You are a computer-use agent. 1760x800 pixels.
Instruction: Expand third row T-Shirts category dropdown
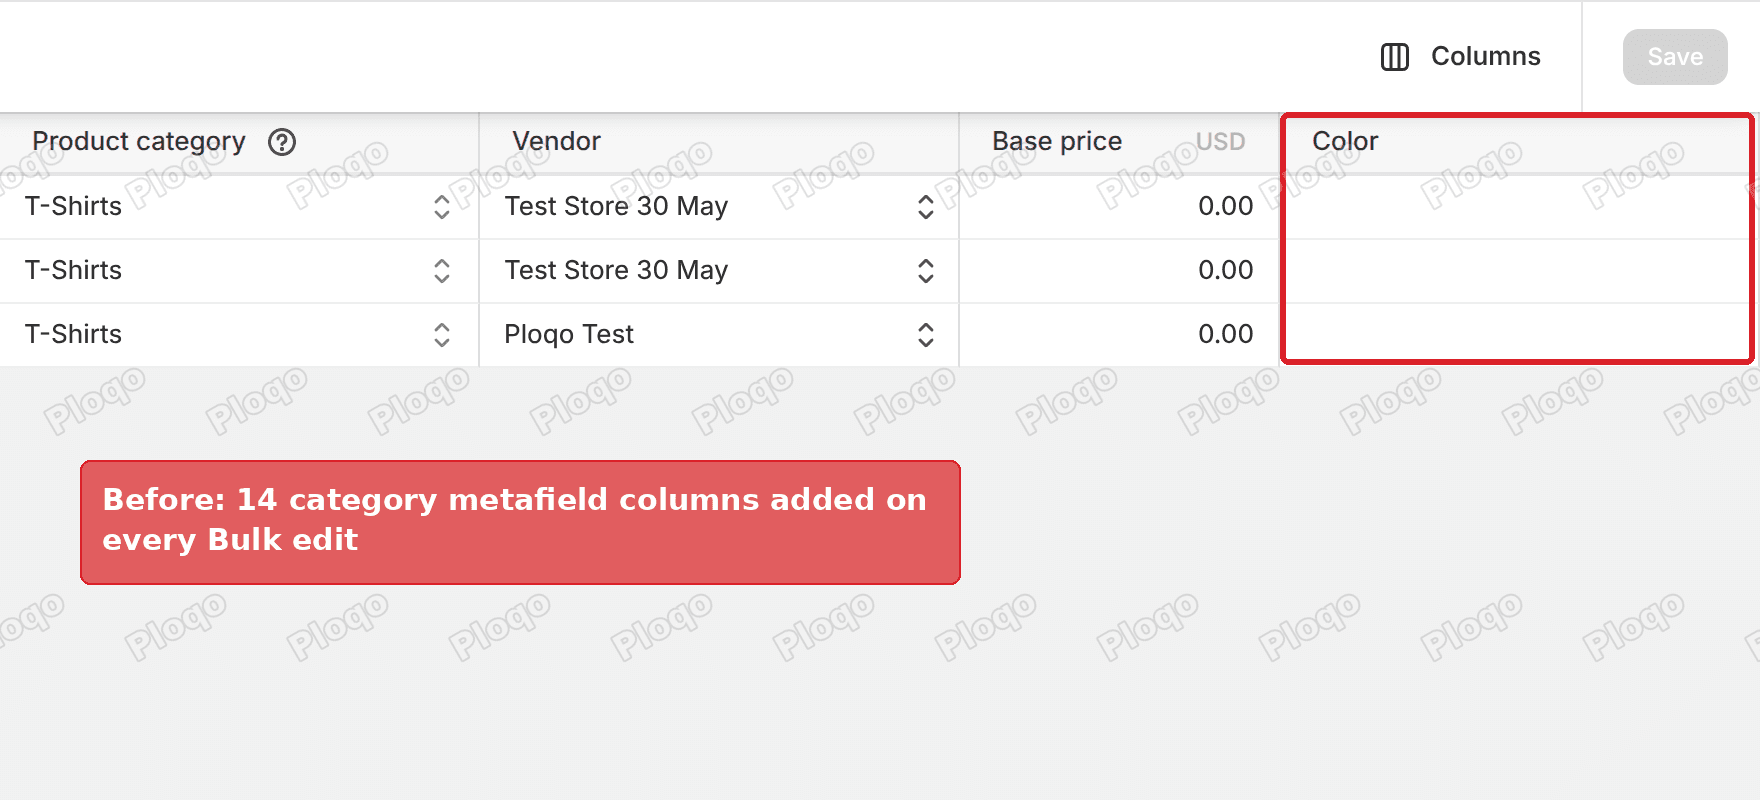pos(441,334)
